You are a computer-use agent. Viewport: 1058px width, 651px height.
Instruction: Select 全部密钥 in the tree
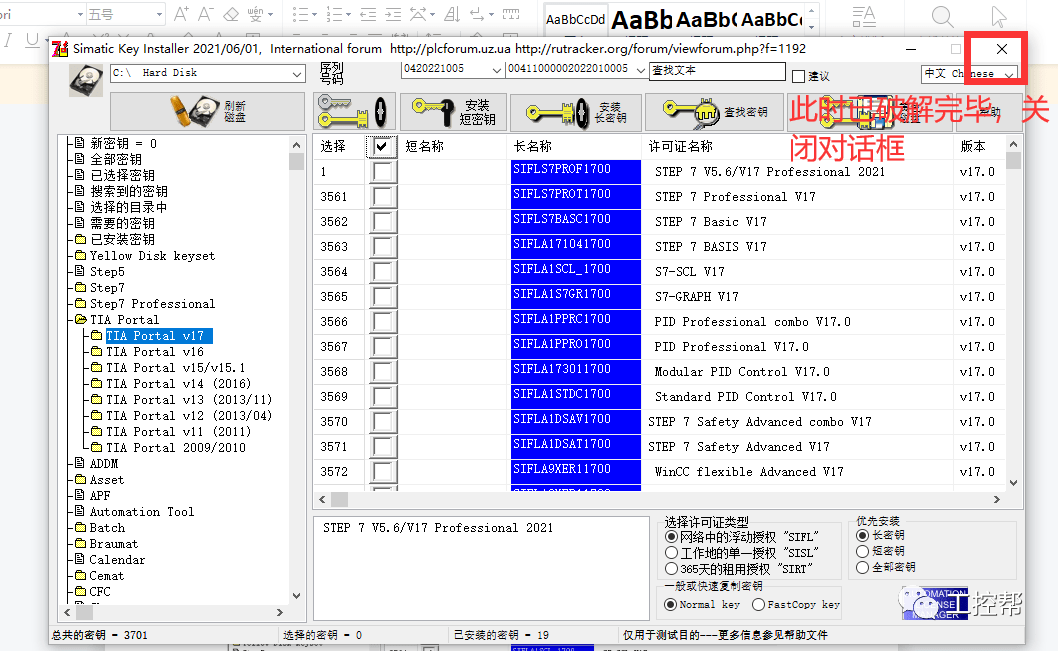[116, 159]
